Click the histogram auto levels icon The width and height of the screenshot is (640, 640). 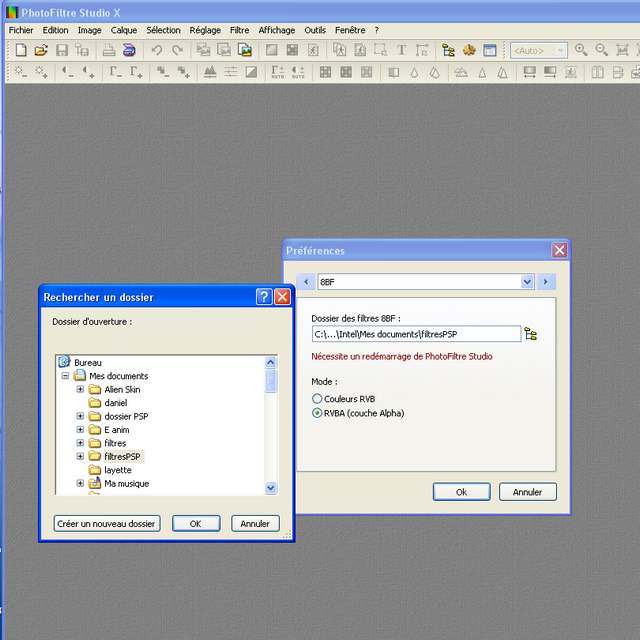[x=210, y=72]
